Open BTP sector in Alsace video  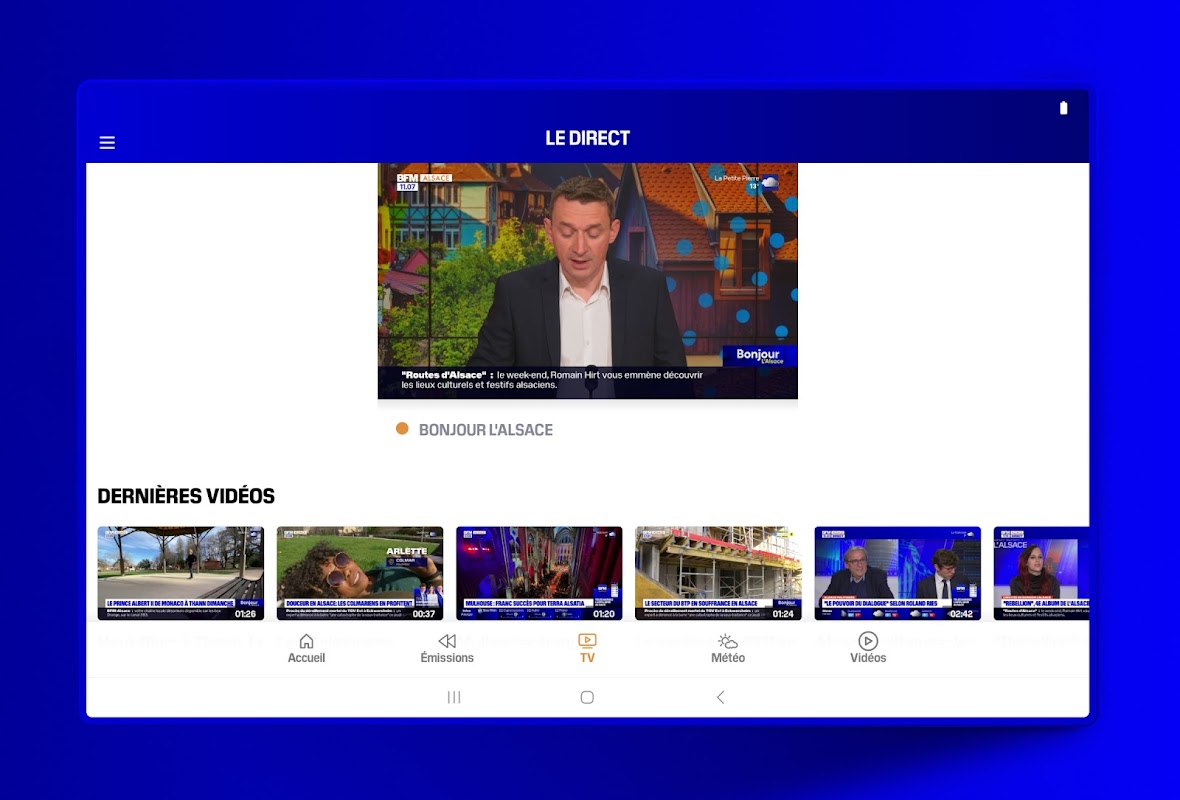718,573
